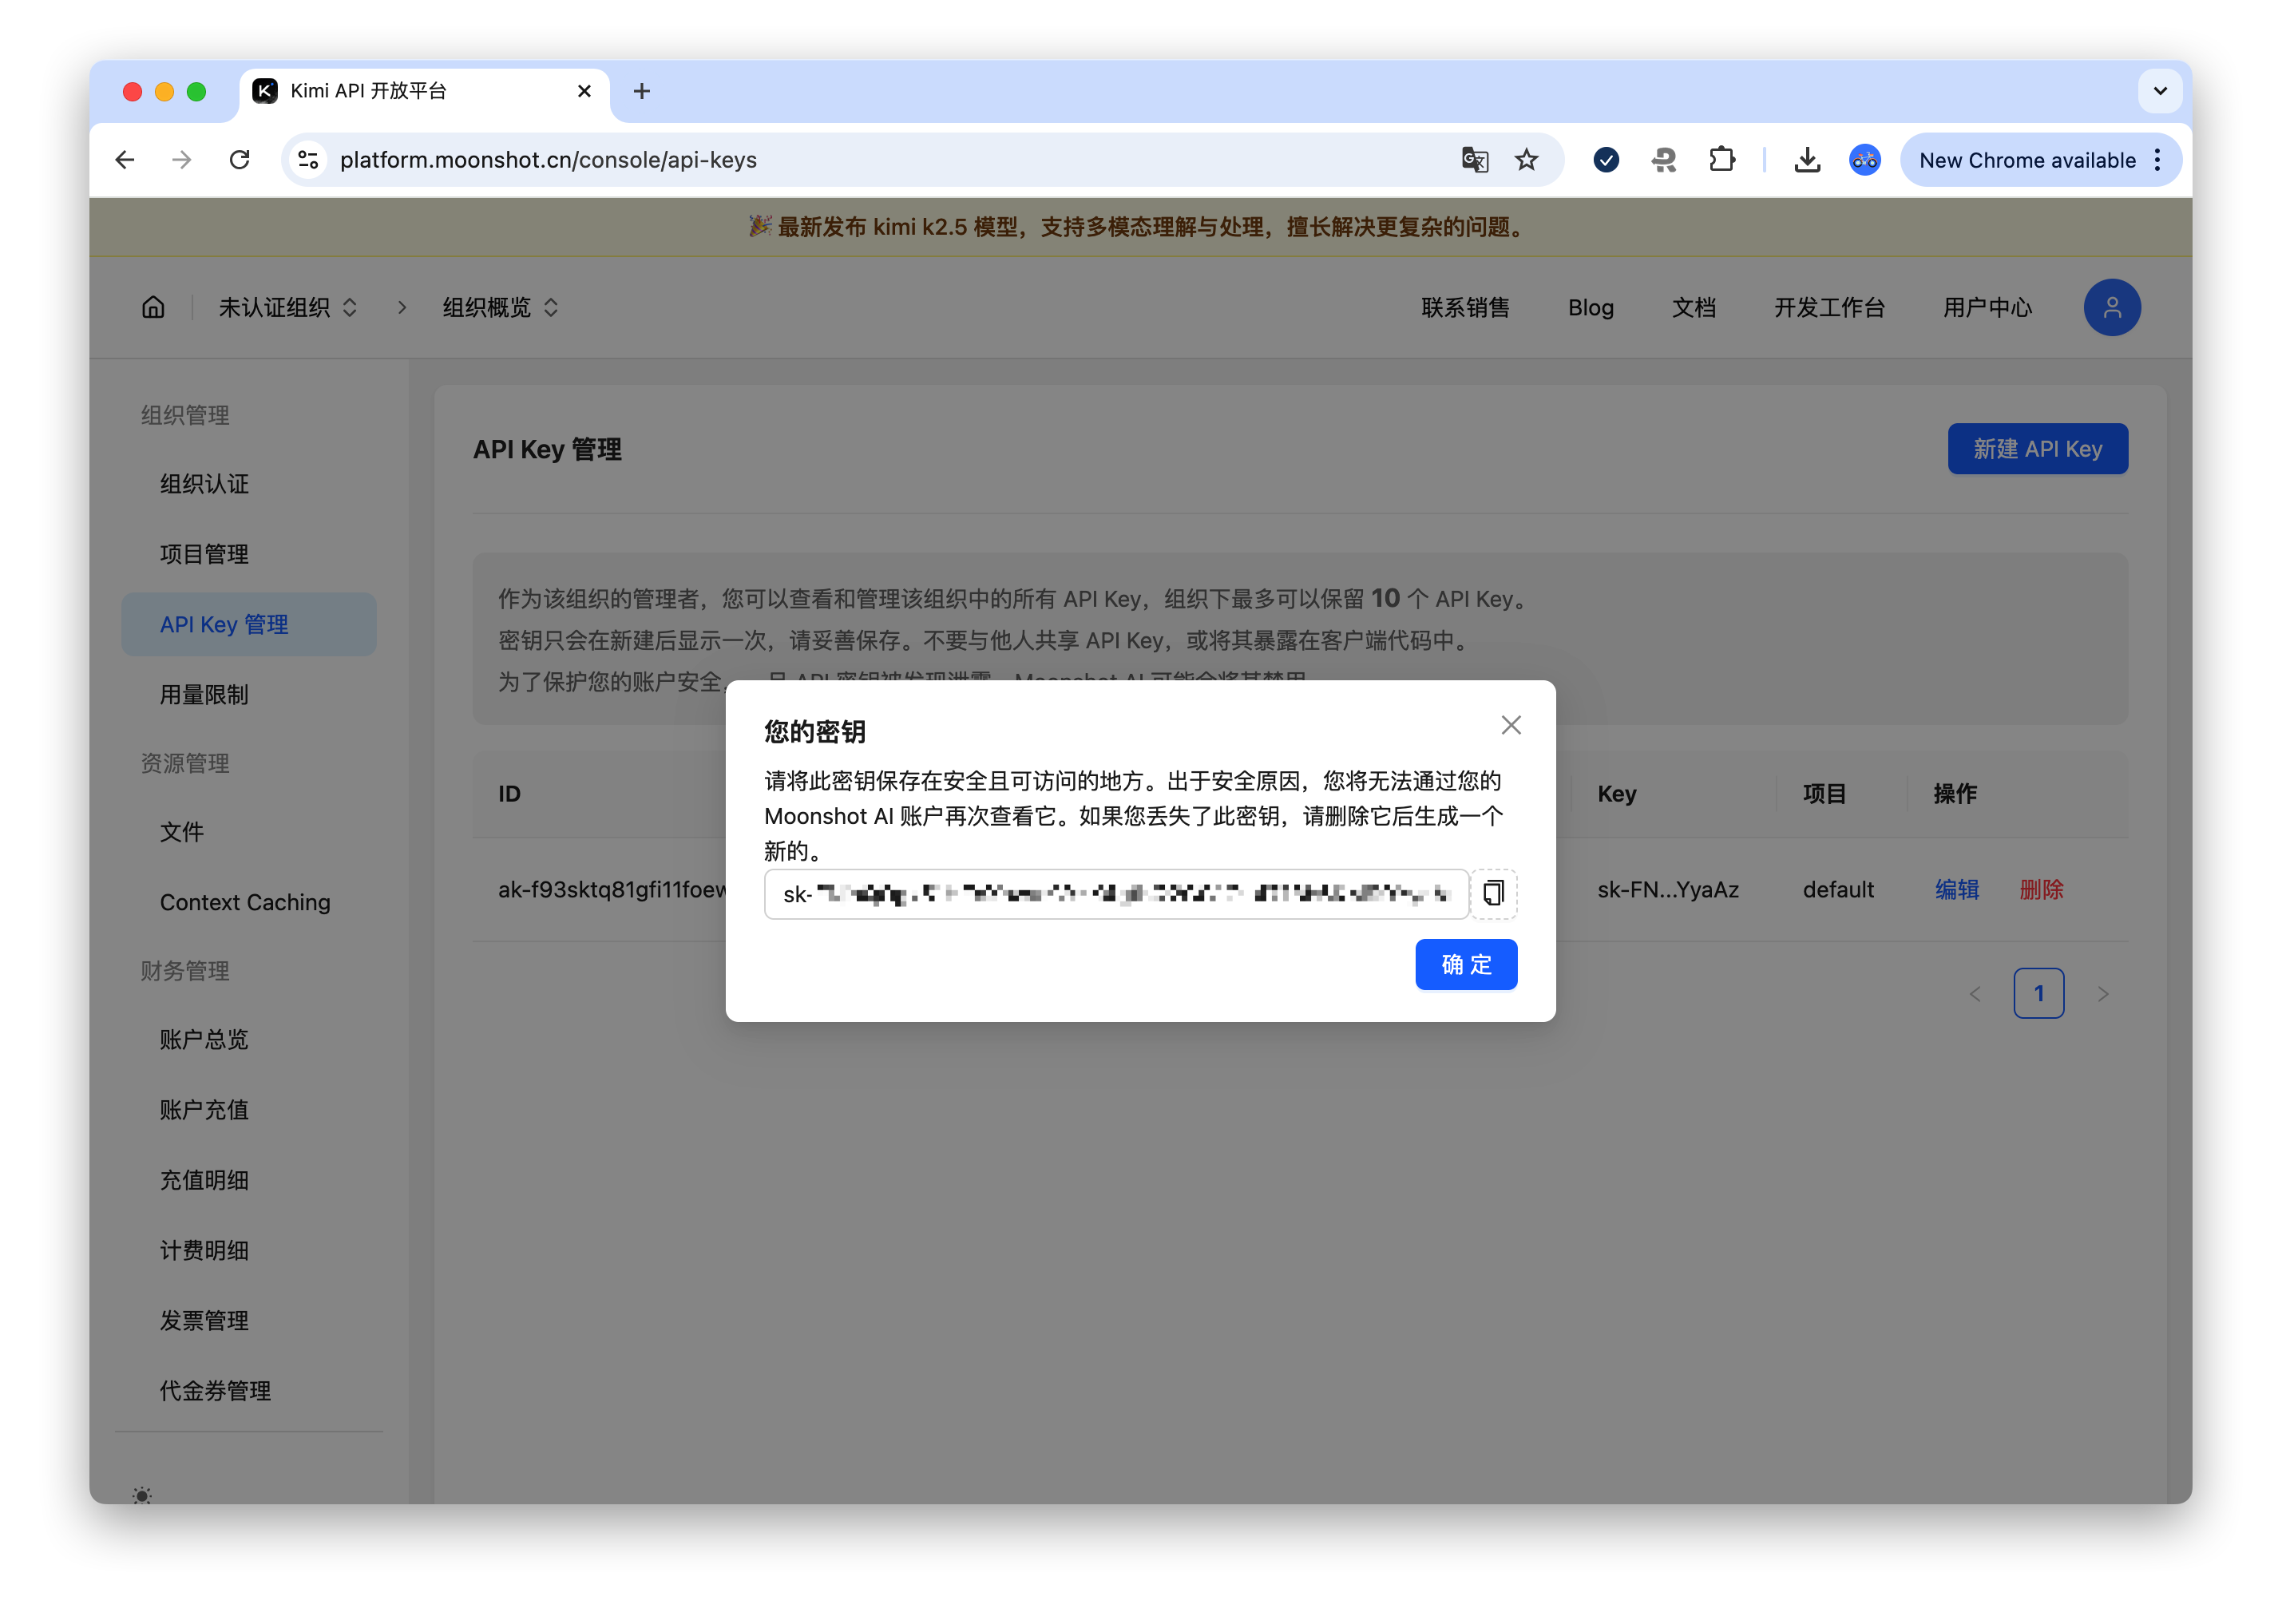Expand the 未认证组织 organization selector

288,308
